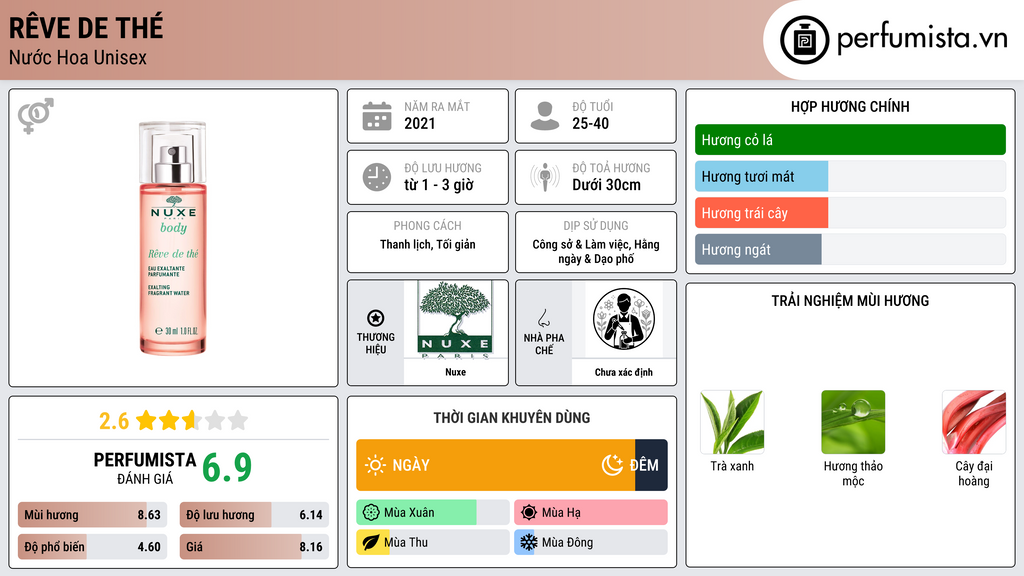This screenshot has width=1024, height=576.
Task: Click the sun icon for Mùa Hạ
Action: (529, 513)
